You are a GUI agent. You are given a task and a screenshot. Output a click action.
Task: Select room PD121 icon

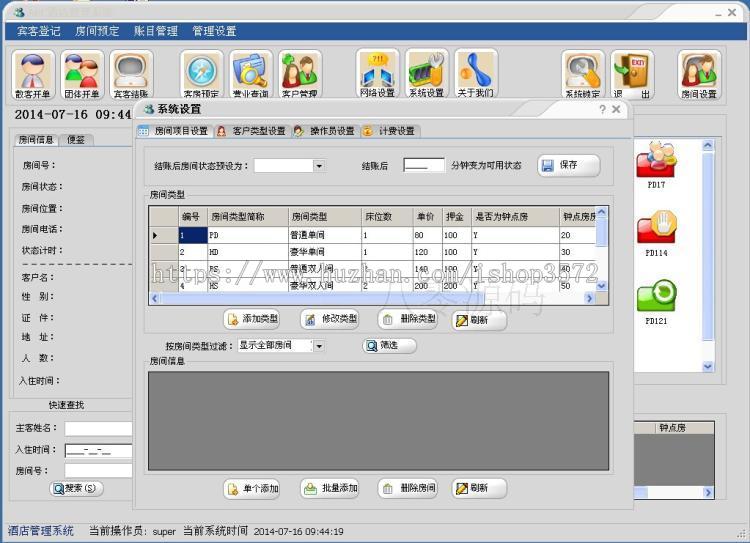tap(656, 302)
